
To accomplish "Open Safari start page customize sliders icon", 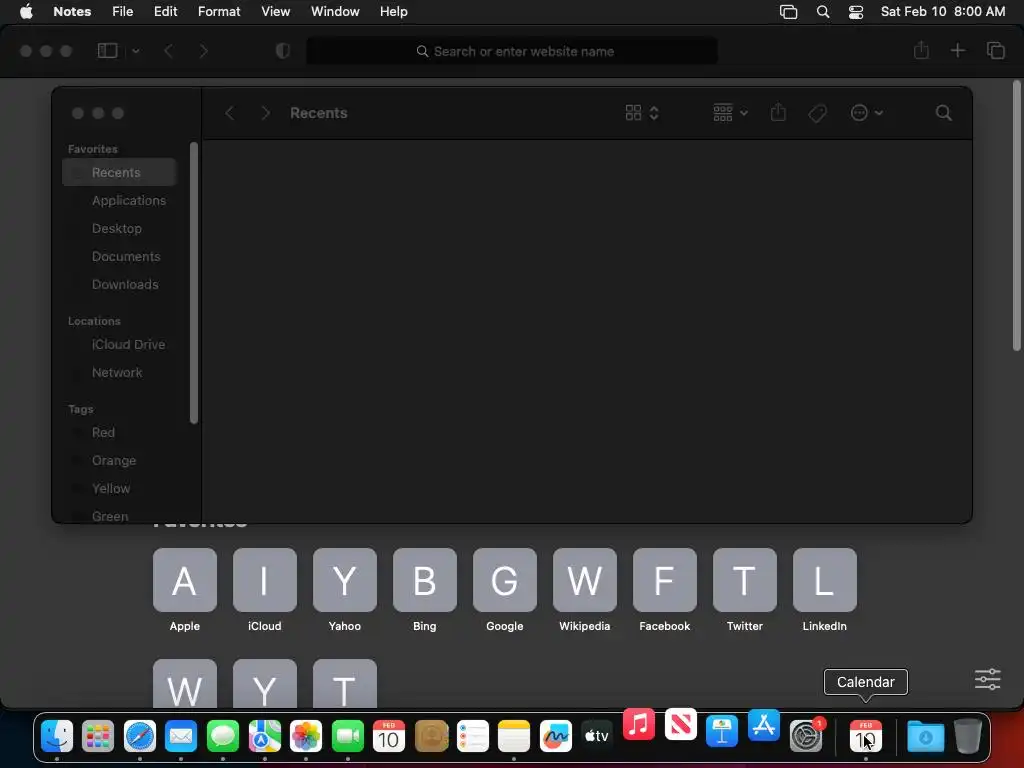I will click(x=987, y=679).
